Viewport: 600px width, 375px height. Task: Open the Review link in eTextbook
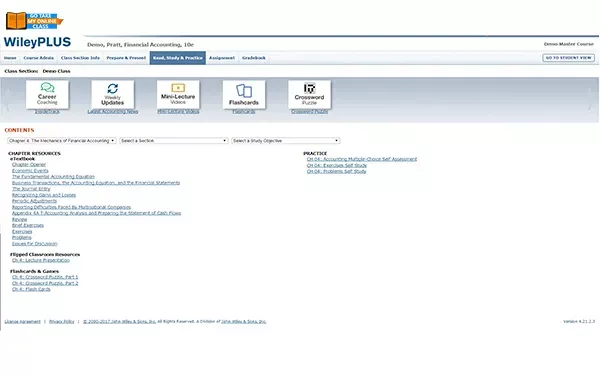[x=20, y=220]
